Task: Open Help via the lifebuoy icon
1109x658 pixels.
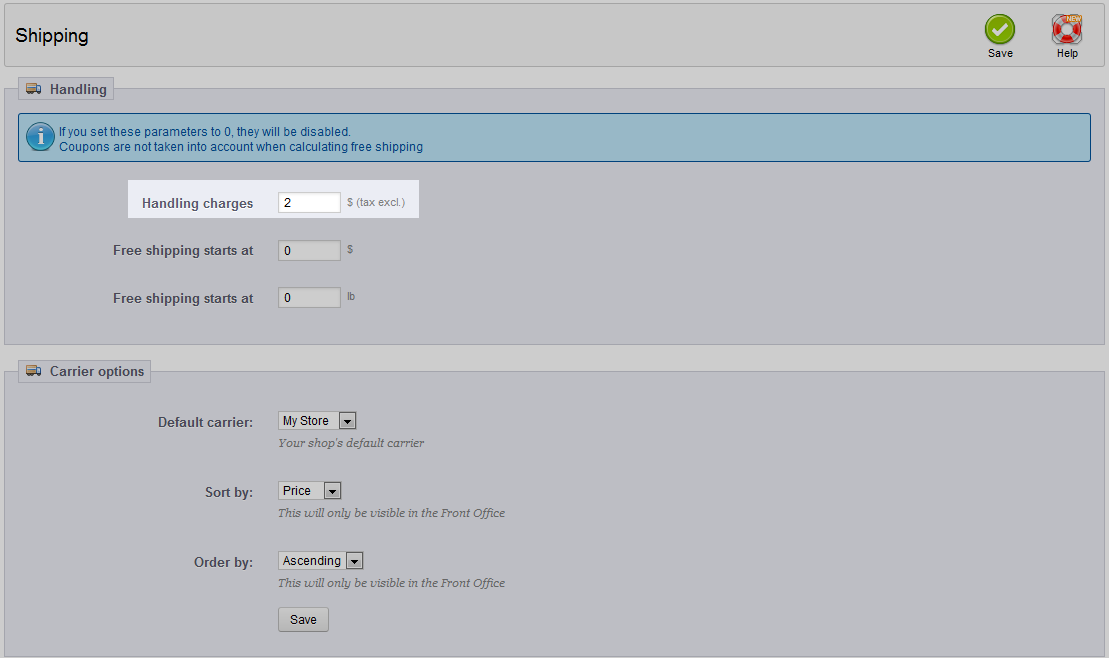Action: [1067, 30]
